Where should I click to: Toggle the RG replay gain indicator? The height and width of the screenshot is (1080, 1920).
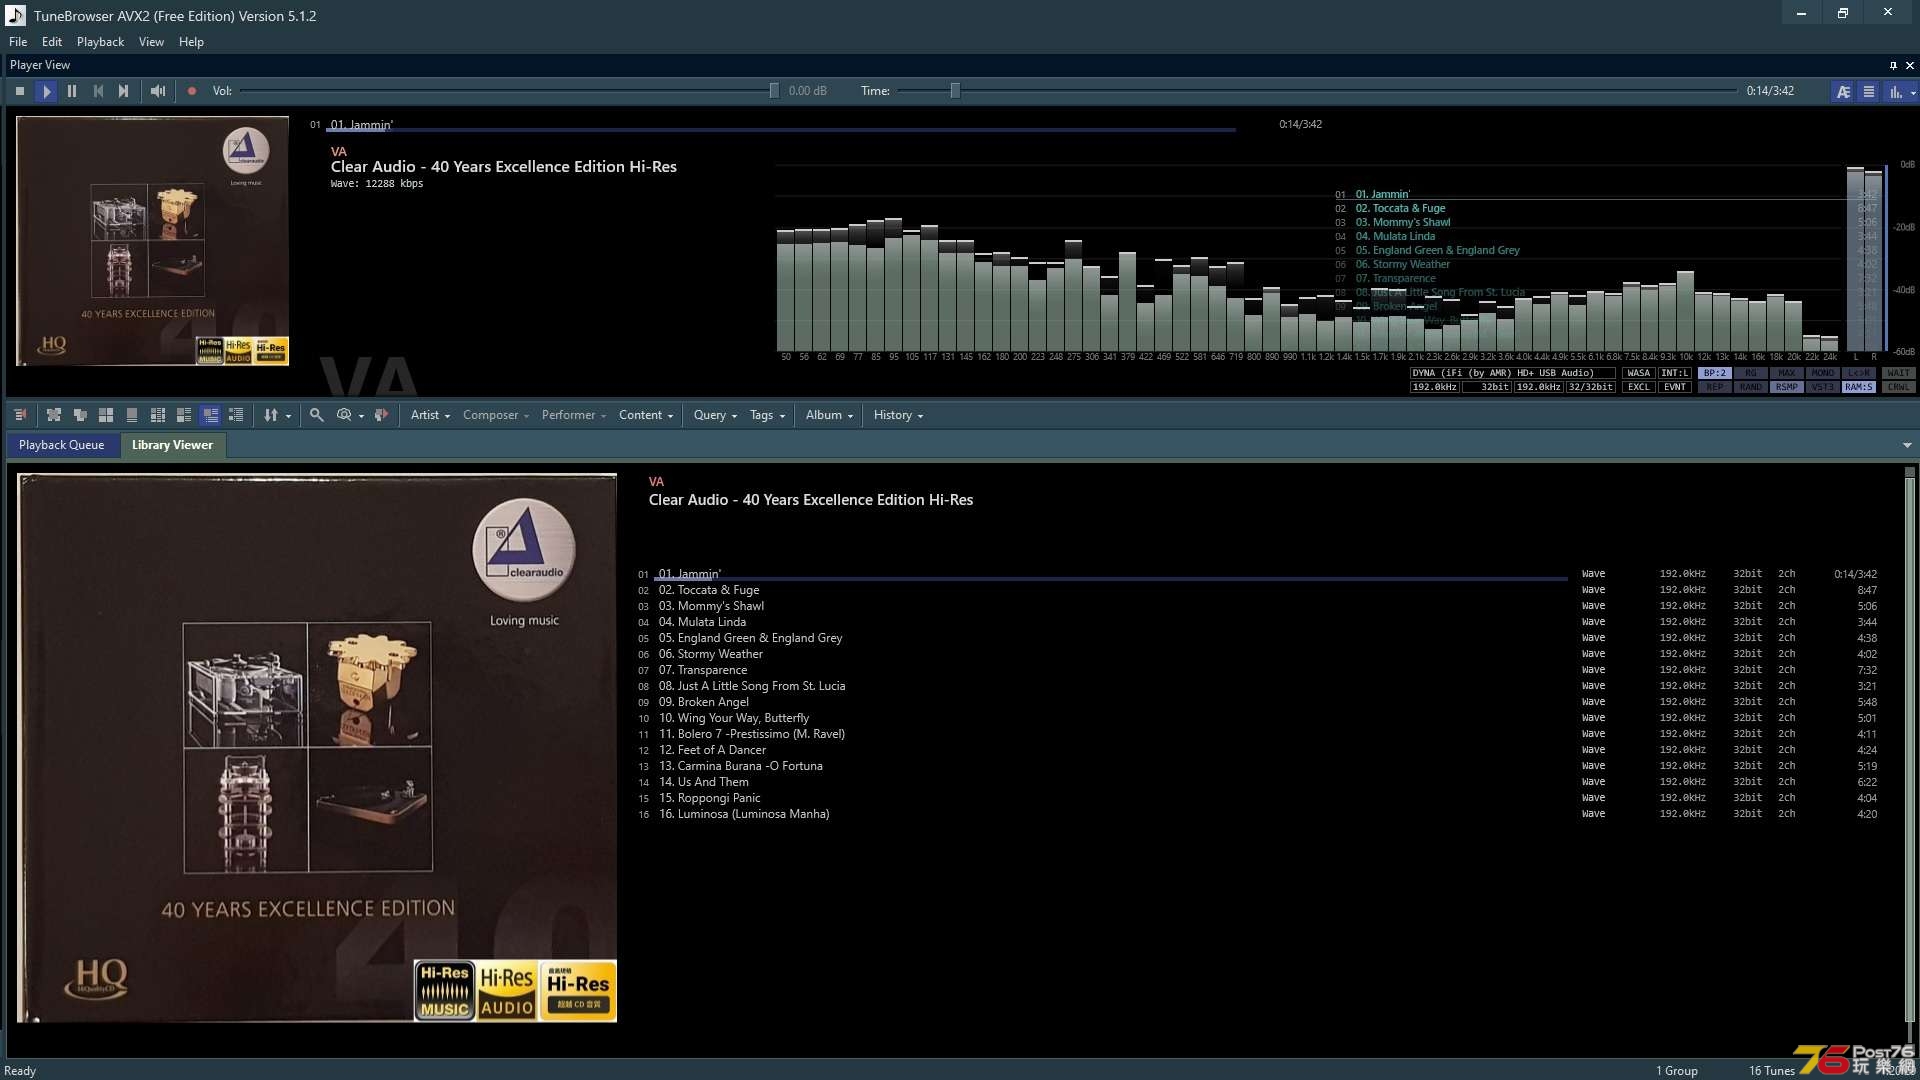[x=1751, y=373]
